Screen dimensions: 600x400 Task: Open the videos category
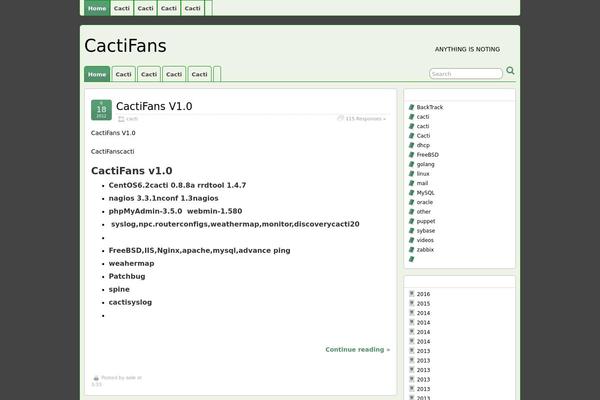pyautogui.click(x=425, y=240)
